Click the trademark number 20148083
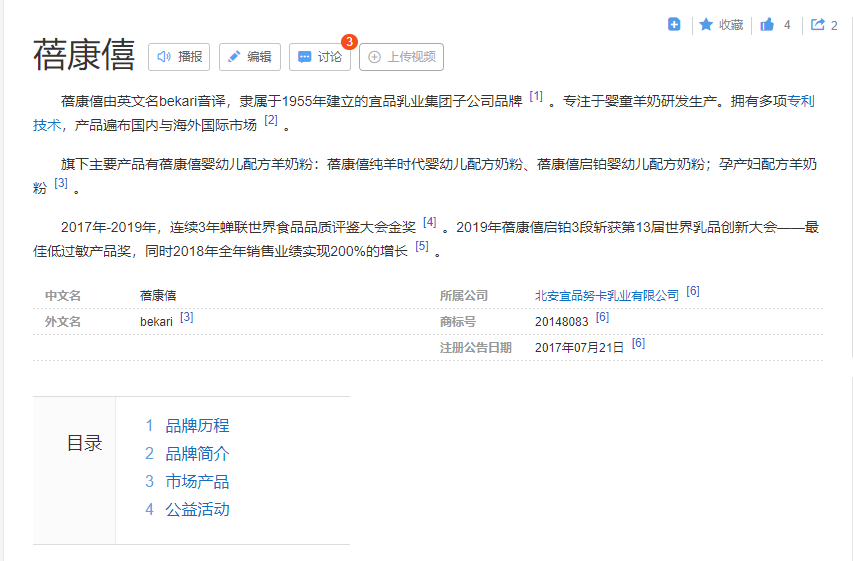 click(x=561, y=322)
